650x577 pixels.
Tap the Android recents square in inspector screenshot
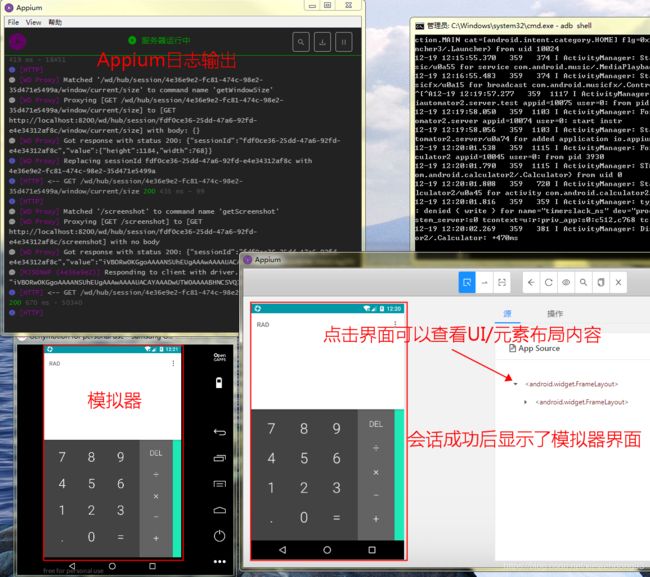[x=372, y=550]
